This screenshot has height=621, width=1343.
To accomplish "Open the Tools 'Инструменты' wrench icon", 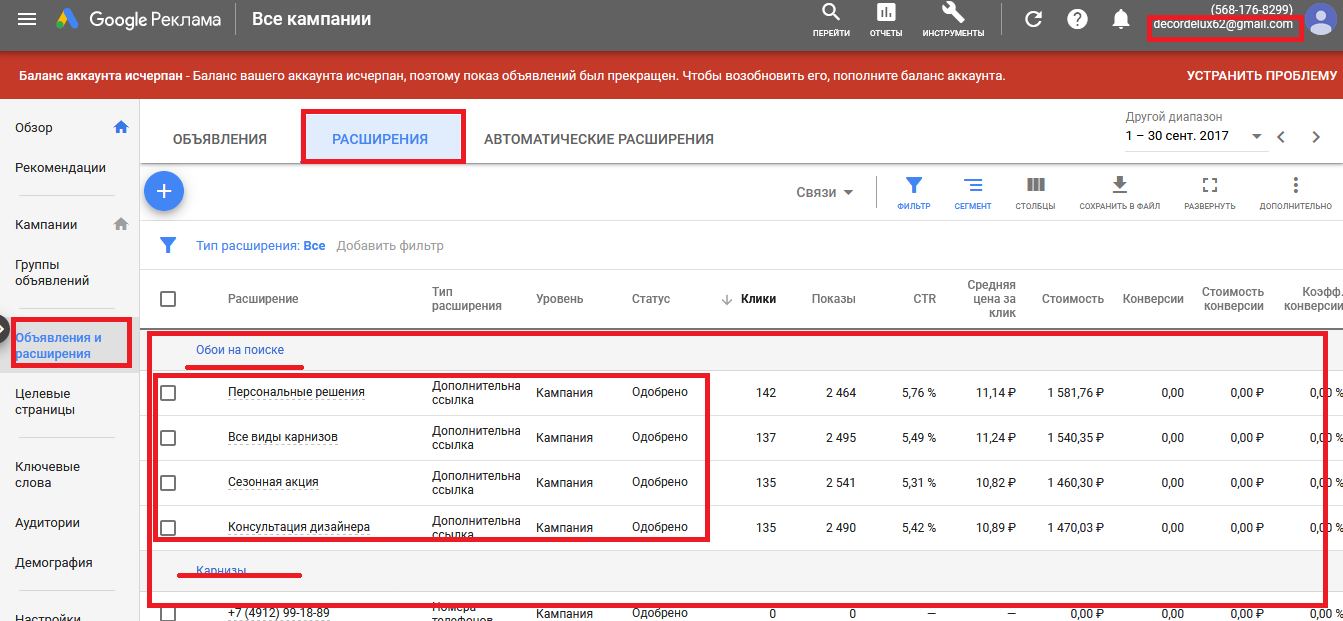I will click(953, 13).
